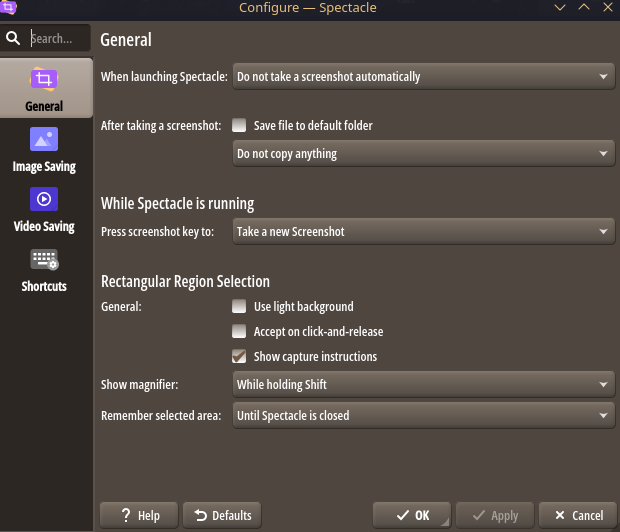620x532 pixels.
Task: Click the Spectacle app icon in title bar
Action: pos(8,7)
